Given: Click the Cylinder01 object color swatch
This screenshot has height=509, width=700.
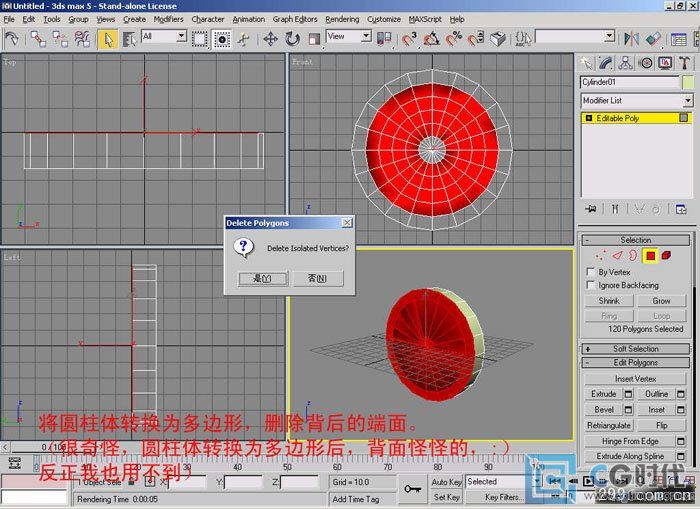Looking at the screenshot, I should [x=688, y=83].
